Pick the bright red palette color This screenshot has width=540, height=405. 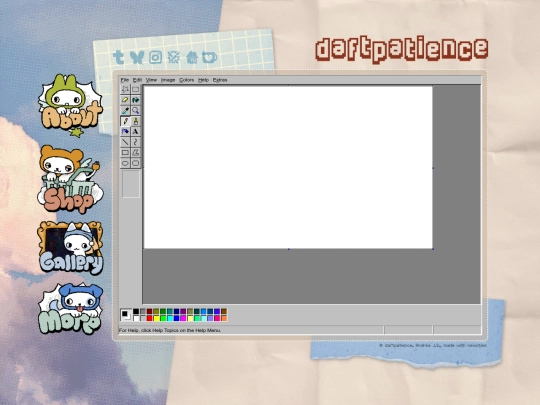(149, 318)
